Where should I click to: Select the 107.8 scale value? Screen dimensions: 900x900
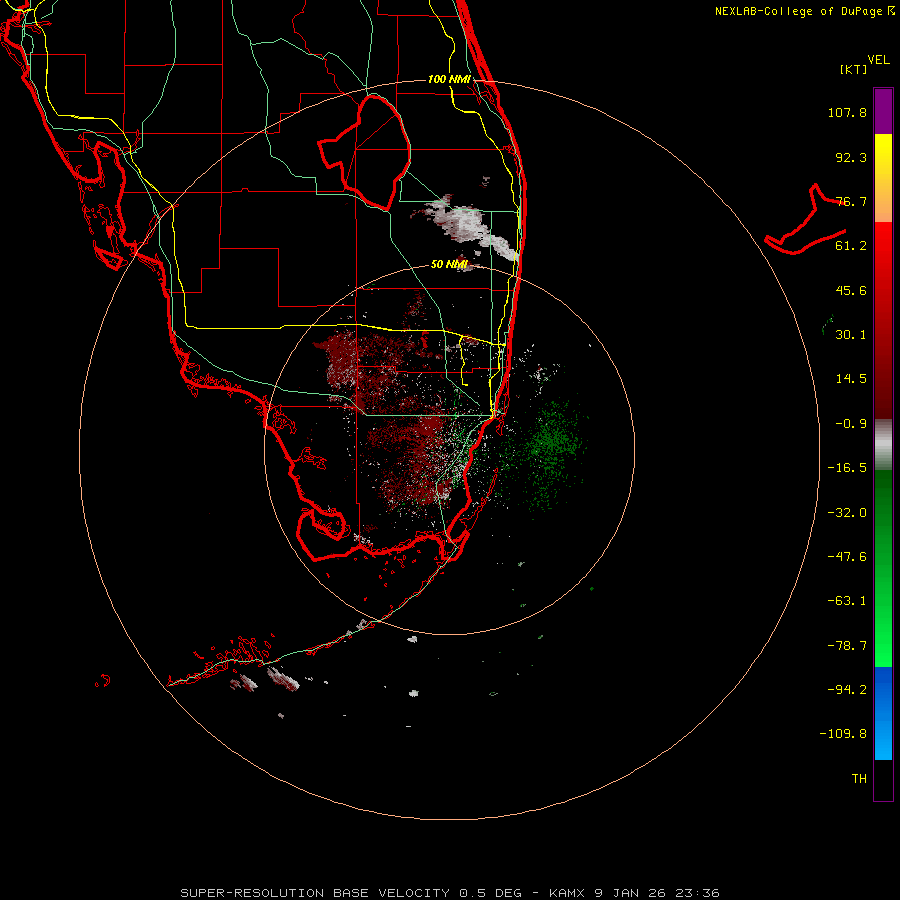click(847, 112)
